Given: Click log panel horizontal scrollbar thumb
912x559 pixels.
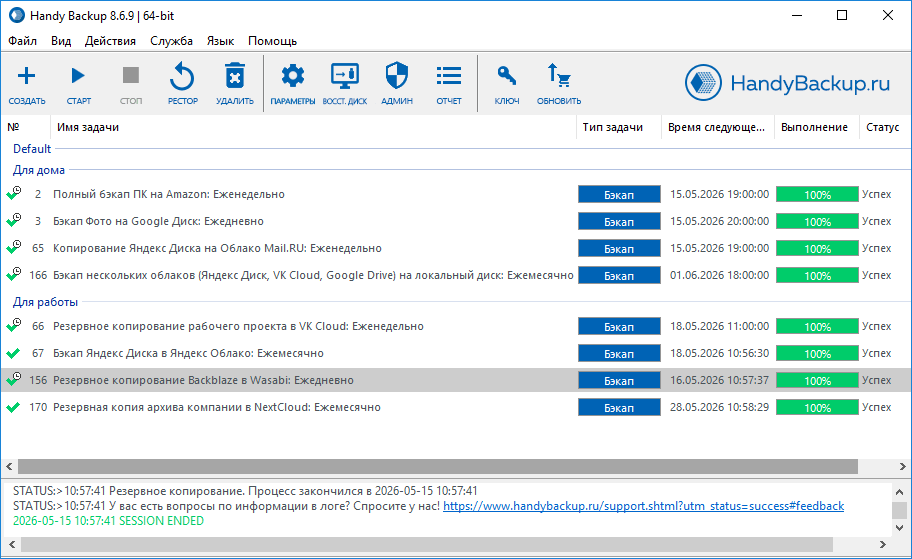Looking at the screenshot, I should tap(427, 544).
